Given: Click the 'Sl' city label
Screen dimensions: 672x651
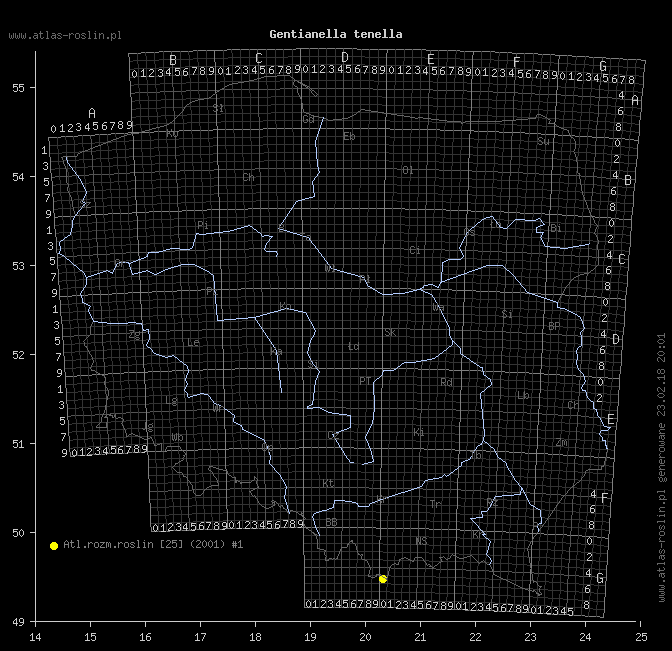Looking at the screenshot, I should [218, 108].
